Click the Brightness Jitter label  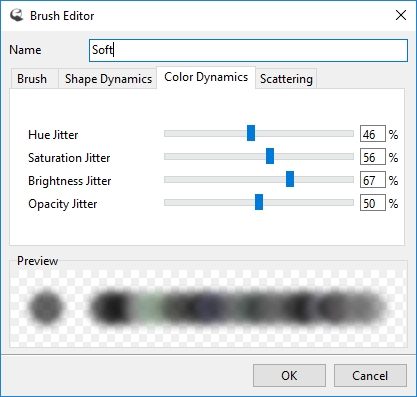pos(70,181)
